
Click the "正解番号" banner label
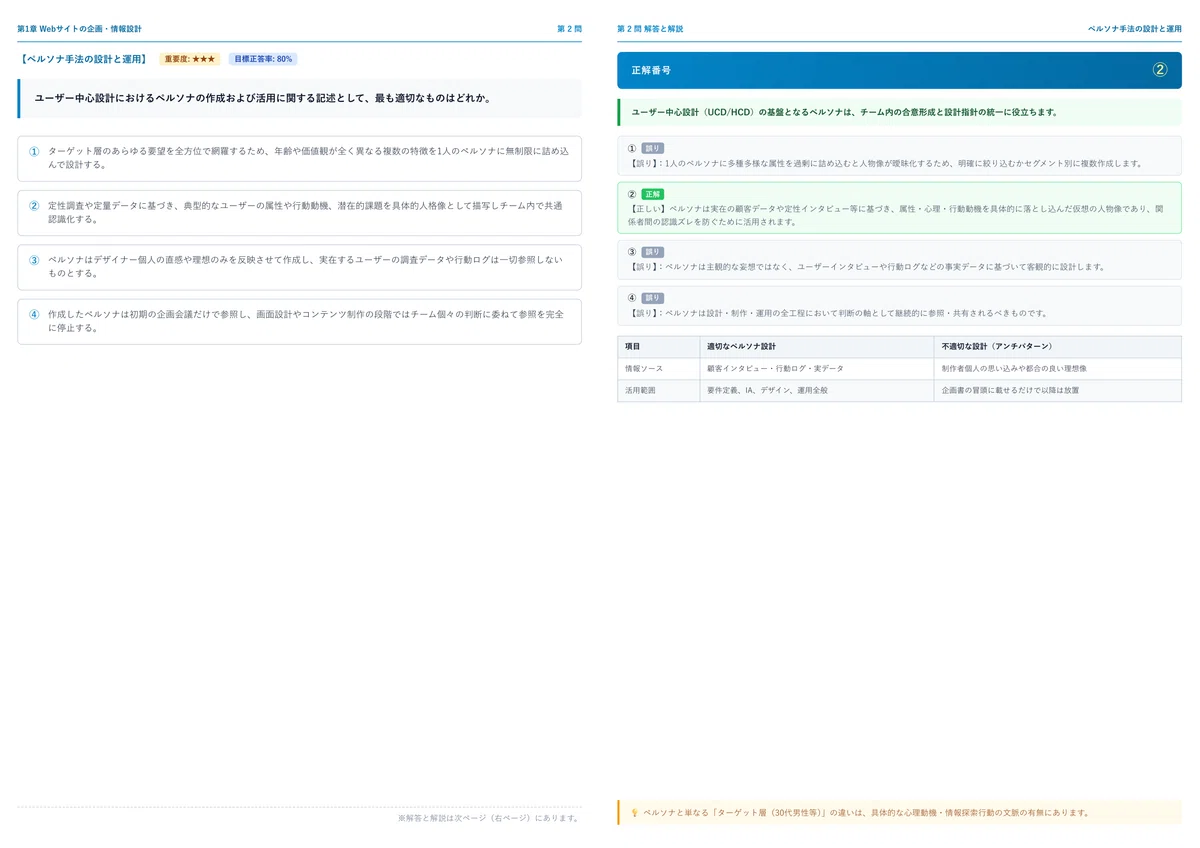click(x=651, y=70)
